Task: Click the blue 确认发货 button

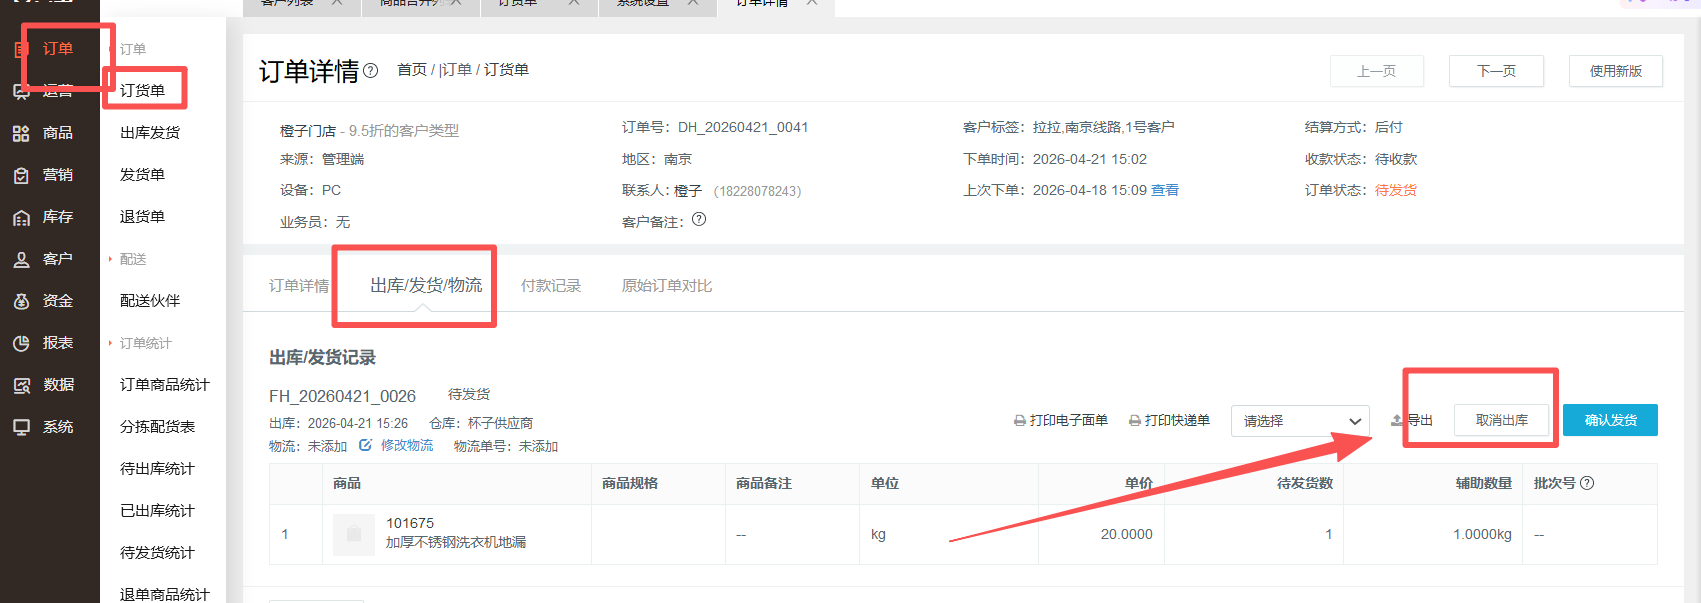Action: 1610,420
